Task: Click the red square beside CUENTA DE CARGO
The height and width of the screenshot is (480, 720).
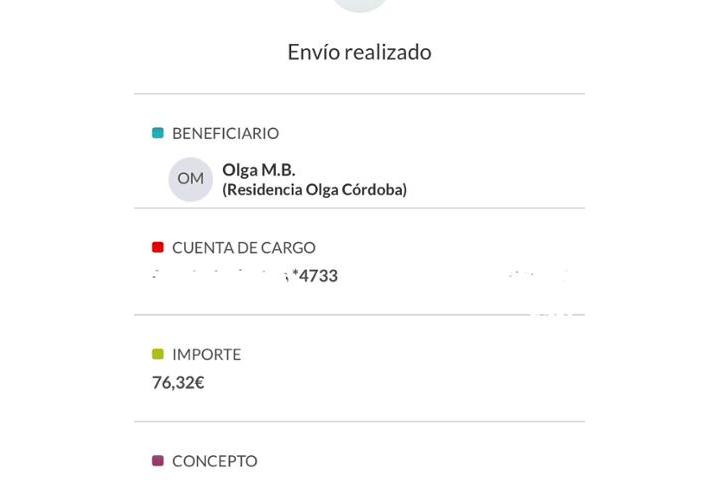Action: [x=158, y=248]
